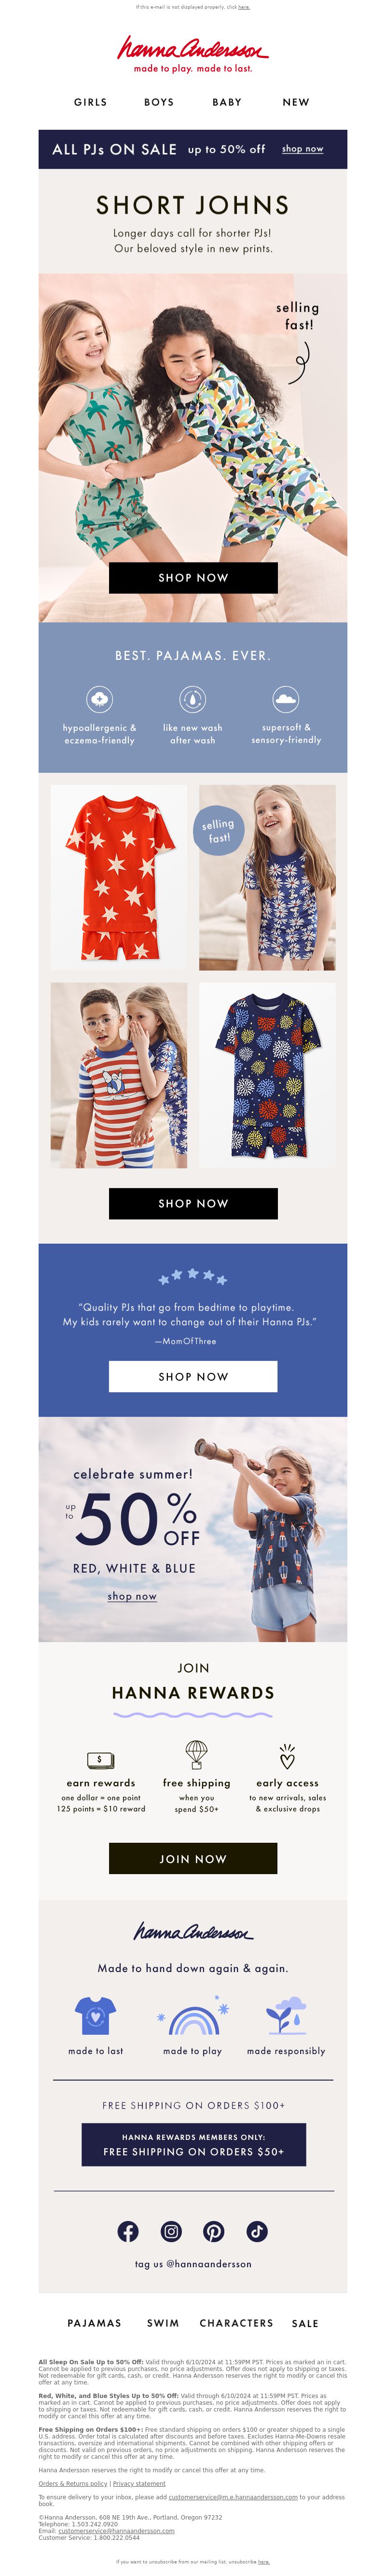This screenshot has width=386, height=2576.
Task: Click the JOIN NOW rewards button
Action: pyautogui.click(x=193, y=1858)
